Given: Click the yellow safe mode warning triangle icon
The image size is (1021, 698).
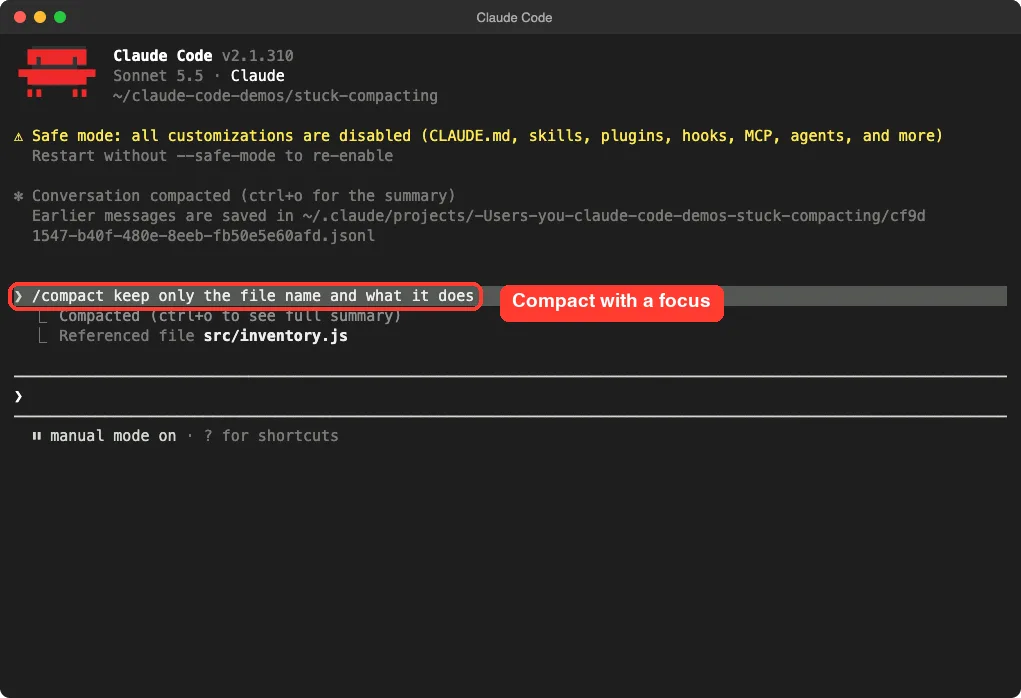Looking at the screenshot, I should (x=18, y=136).
